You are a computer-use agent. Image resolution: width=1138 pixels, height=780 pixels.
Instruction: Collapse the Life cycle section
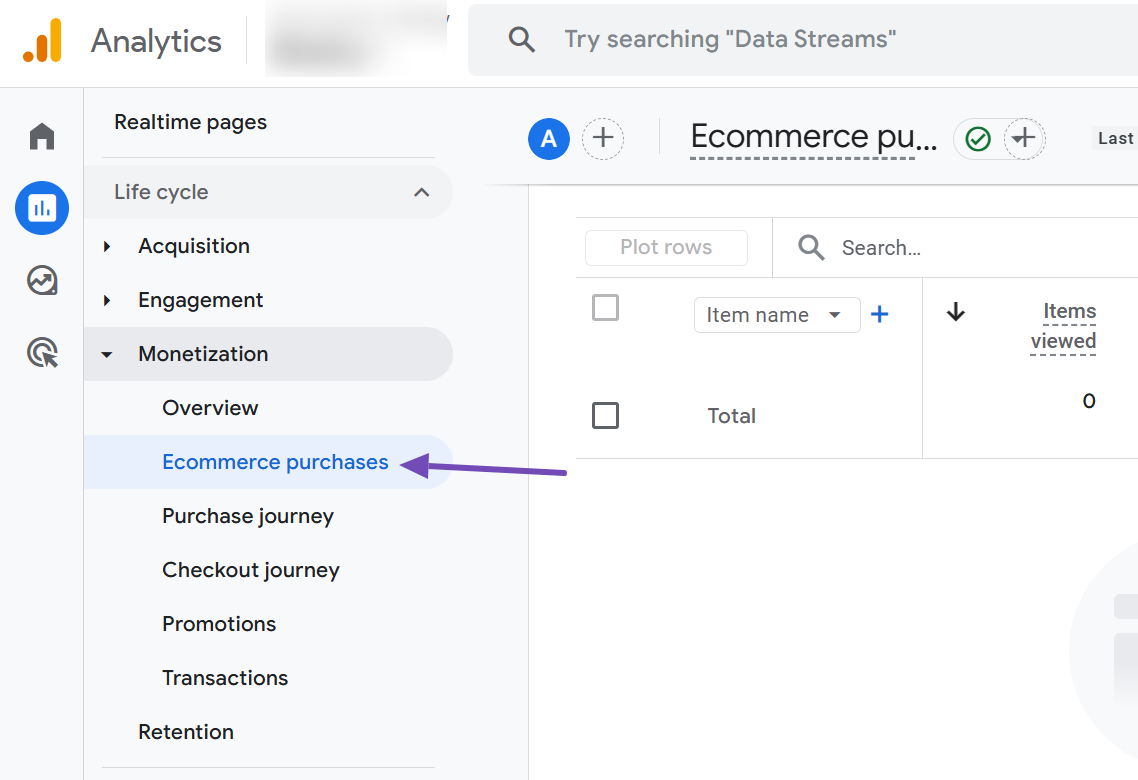pos(421,192)
